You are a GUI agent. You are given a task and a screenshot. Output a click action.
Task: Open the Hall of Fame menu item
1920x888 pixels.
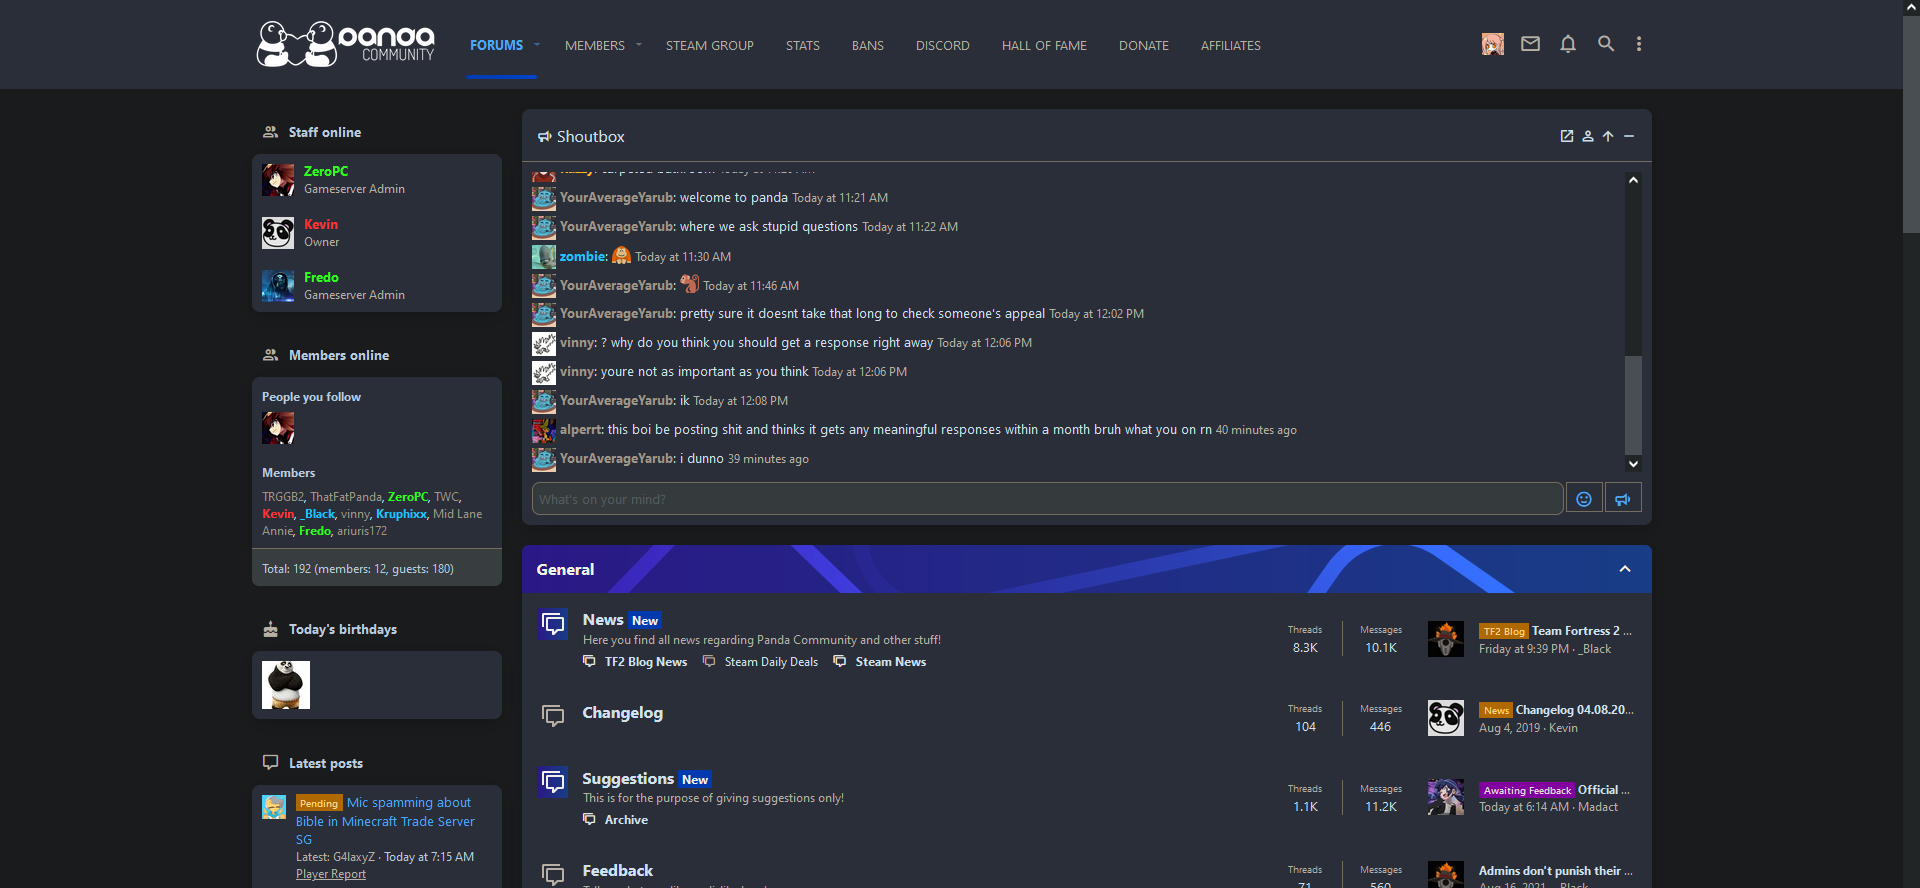pyautogui.click(x=1044, y=45)
